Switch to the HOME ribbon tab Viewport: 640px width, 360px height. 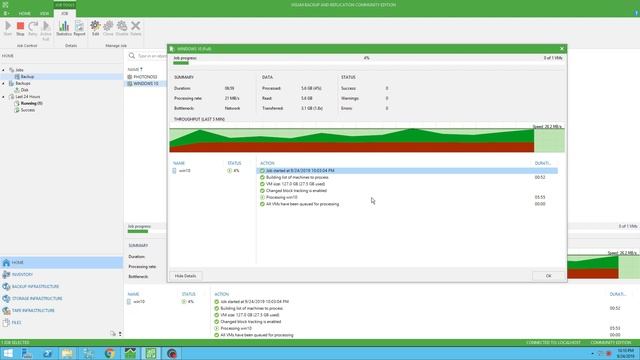(24, 13)
